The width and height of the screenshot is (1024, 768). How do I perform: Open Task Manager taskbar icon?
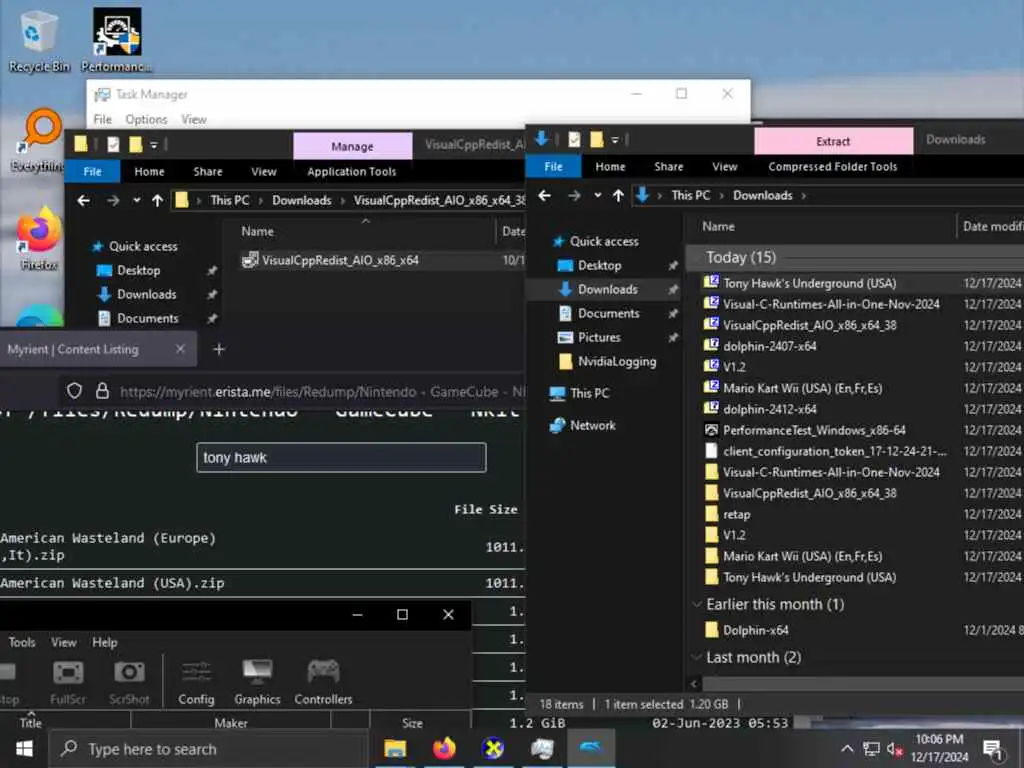(x=542, y=748)
